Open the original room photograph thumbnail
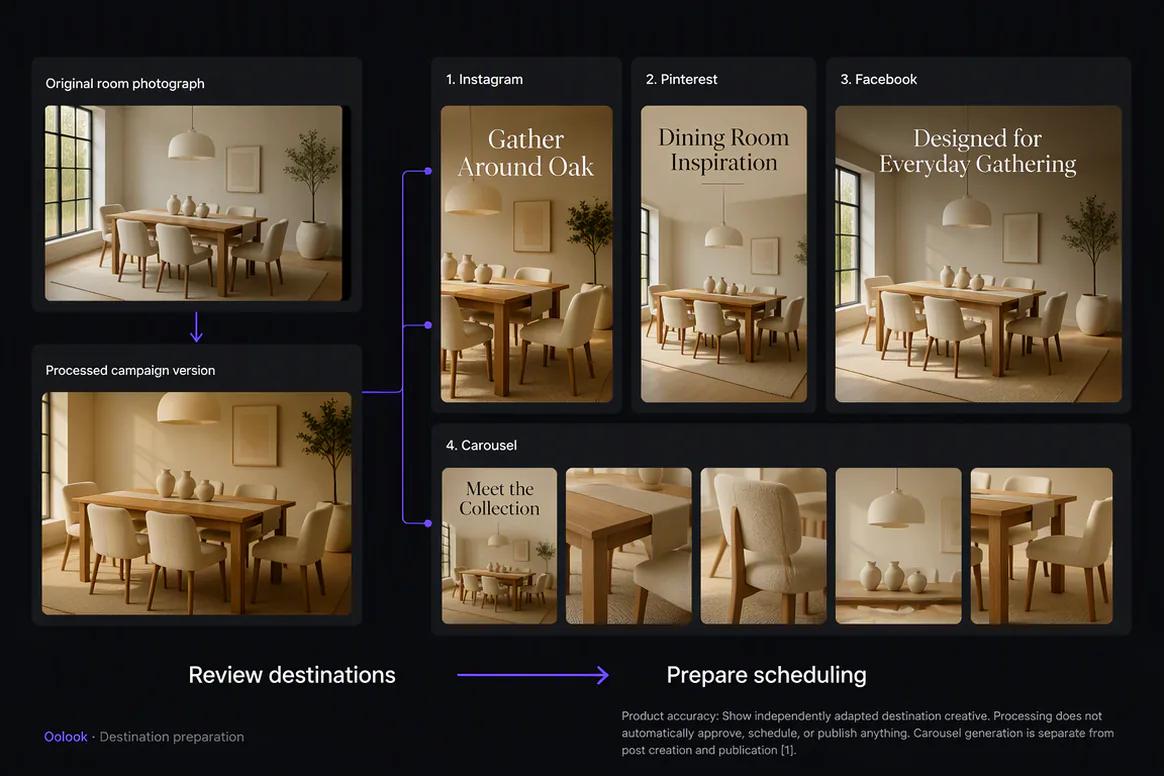 coord(193,203)
